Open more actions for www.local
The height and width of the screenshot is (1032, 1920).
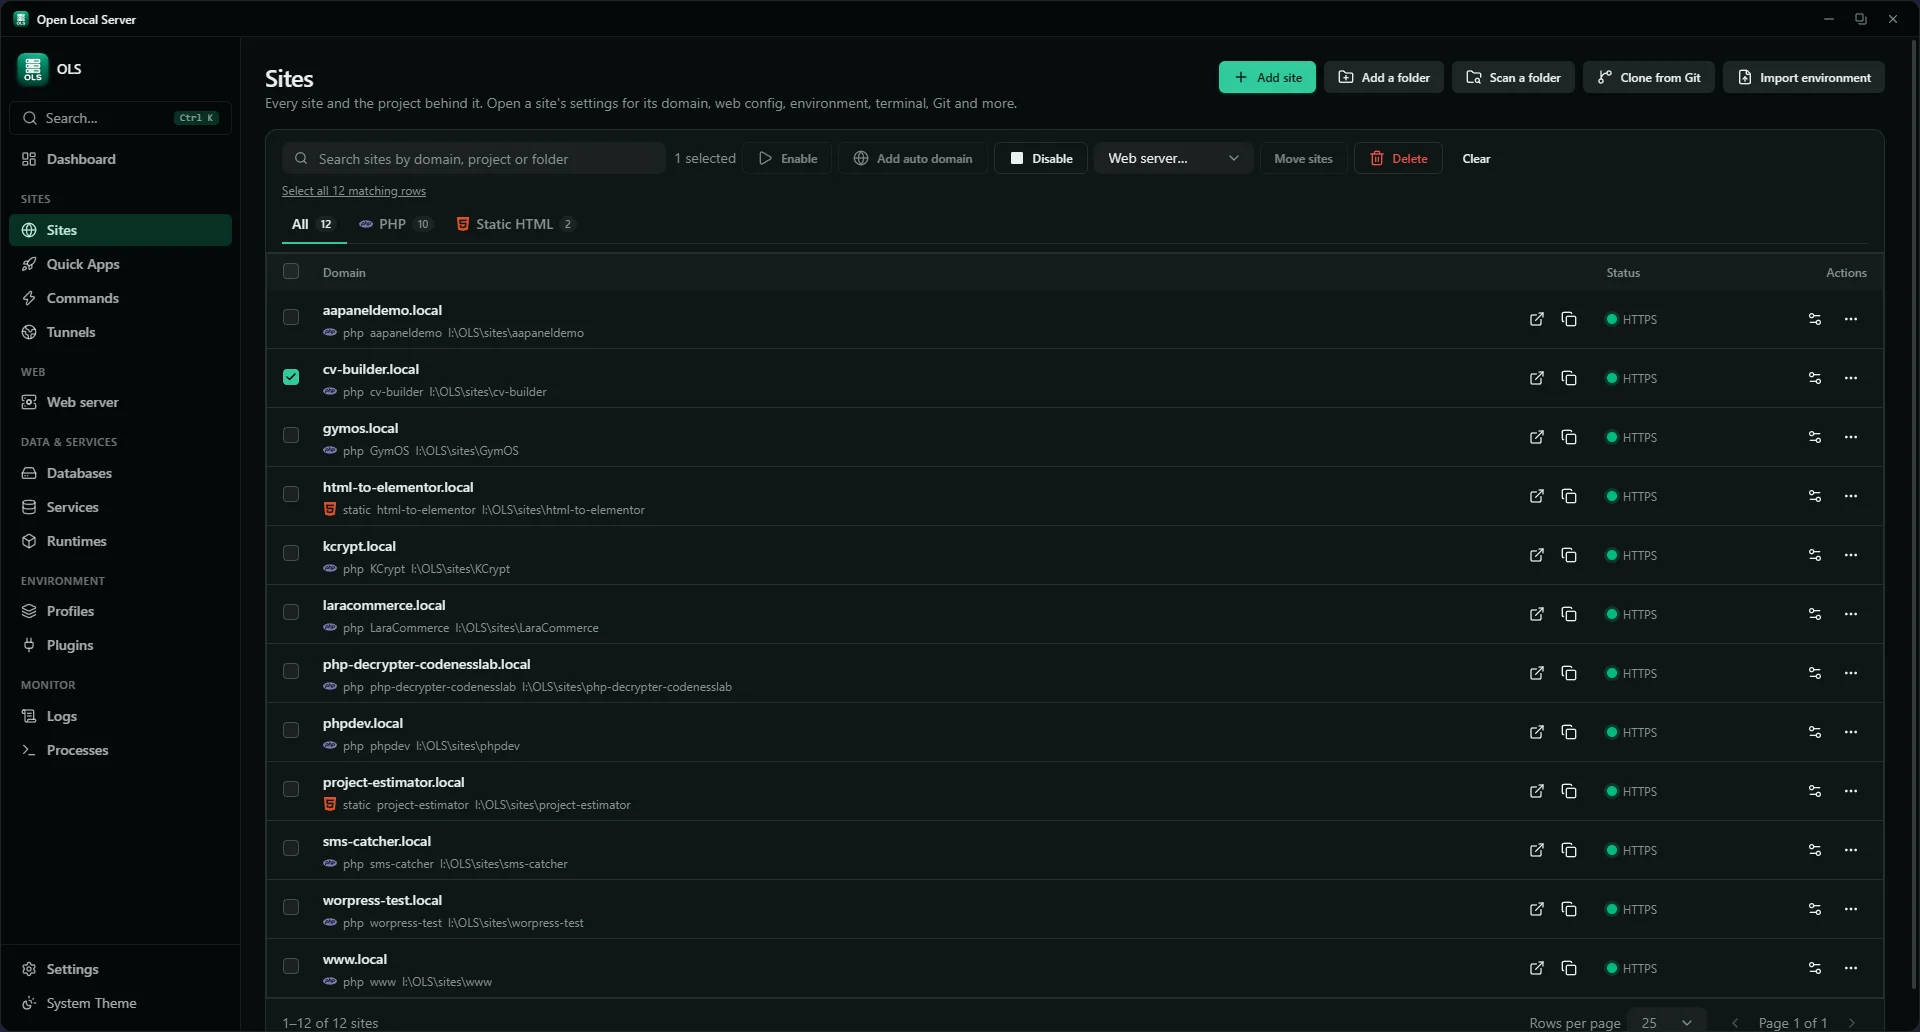(x=1851, y=968)
